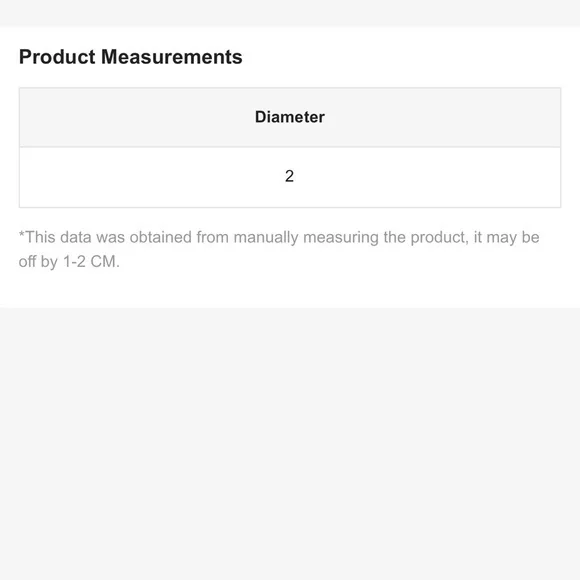Click the Product Measurements heading
This screenshot has height=580, width=580.
131,57
